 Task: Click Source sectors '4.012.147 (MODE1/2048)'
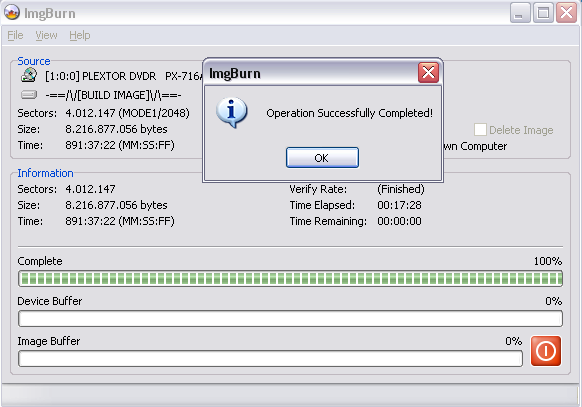pyautogui.click(x=127, y=113)
